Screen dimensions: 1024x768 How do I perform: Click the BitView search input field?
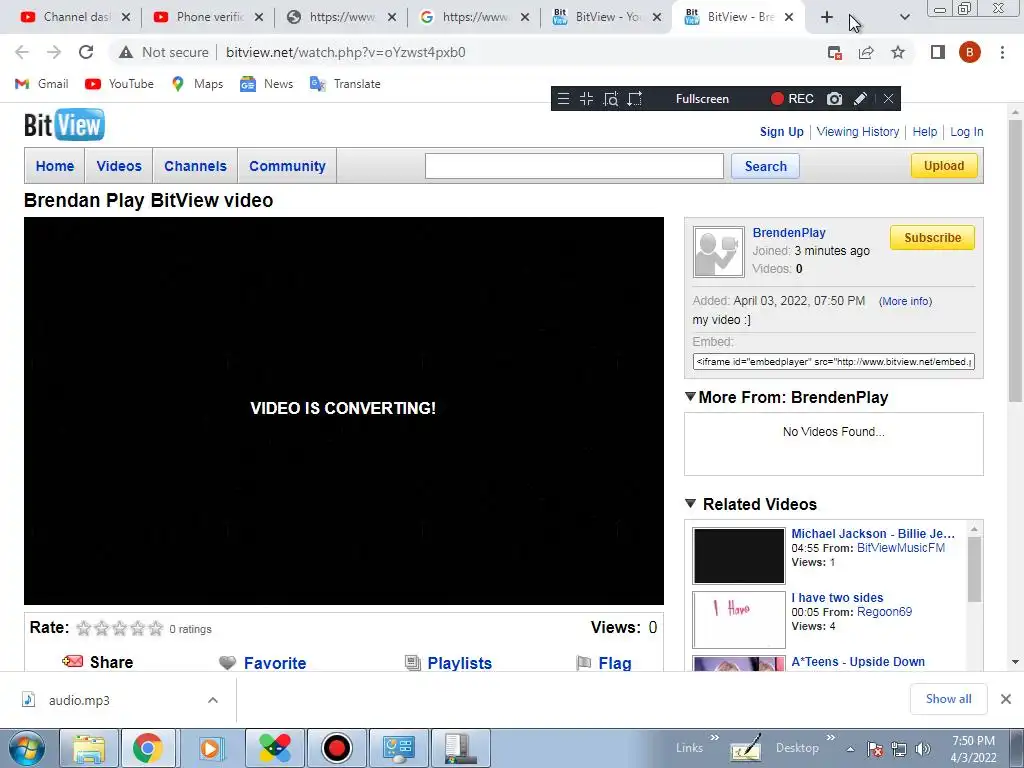point(574,166)
